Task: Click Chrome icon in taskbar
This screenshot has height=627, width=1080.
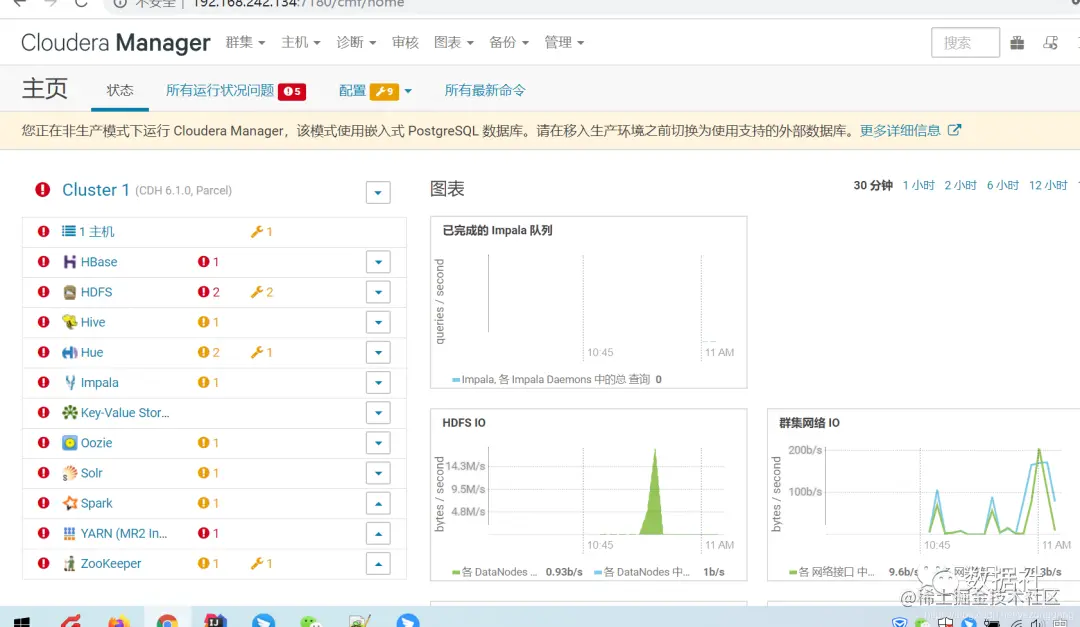Action: [167, 620]
